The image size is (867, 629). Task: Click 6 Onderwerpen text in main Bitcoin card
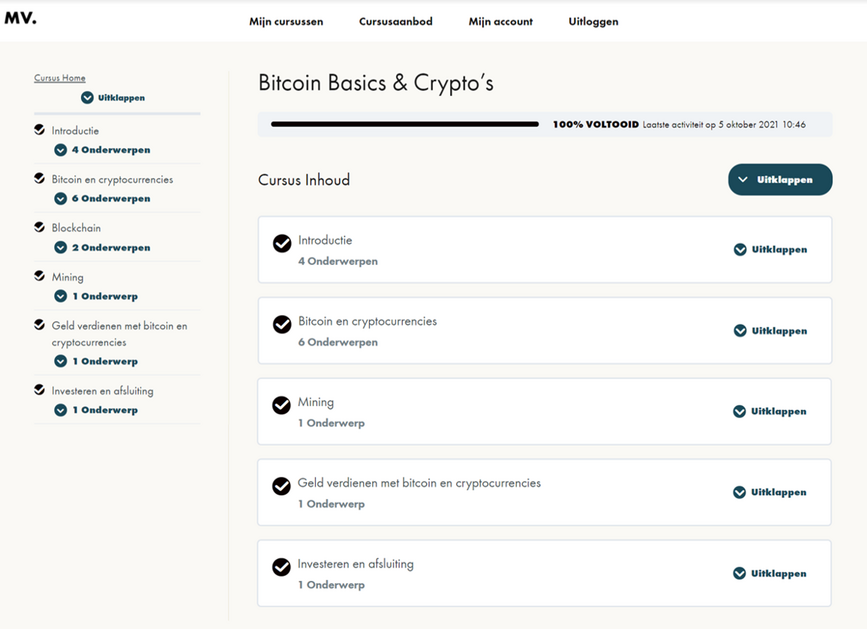pyautogui.click(x=338, y=343)
